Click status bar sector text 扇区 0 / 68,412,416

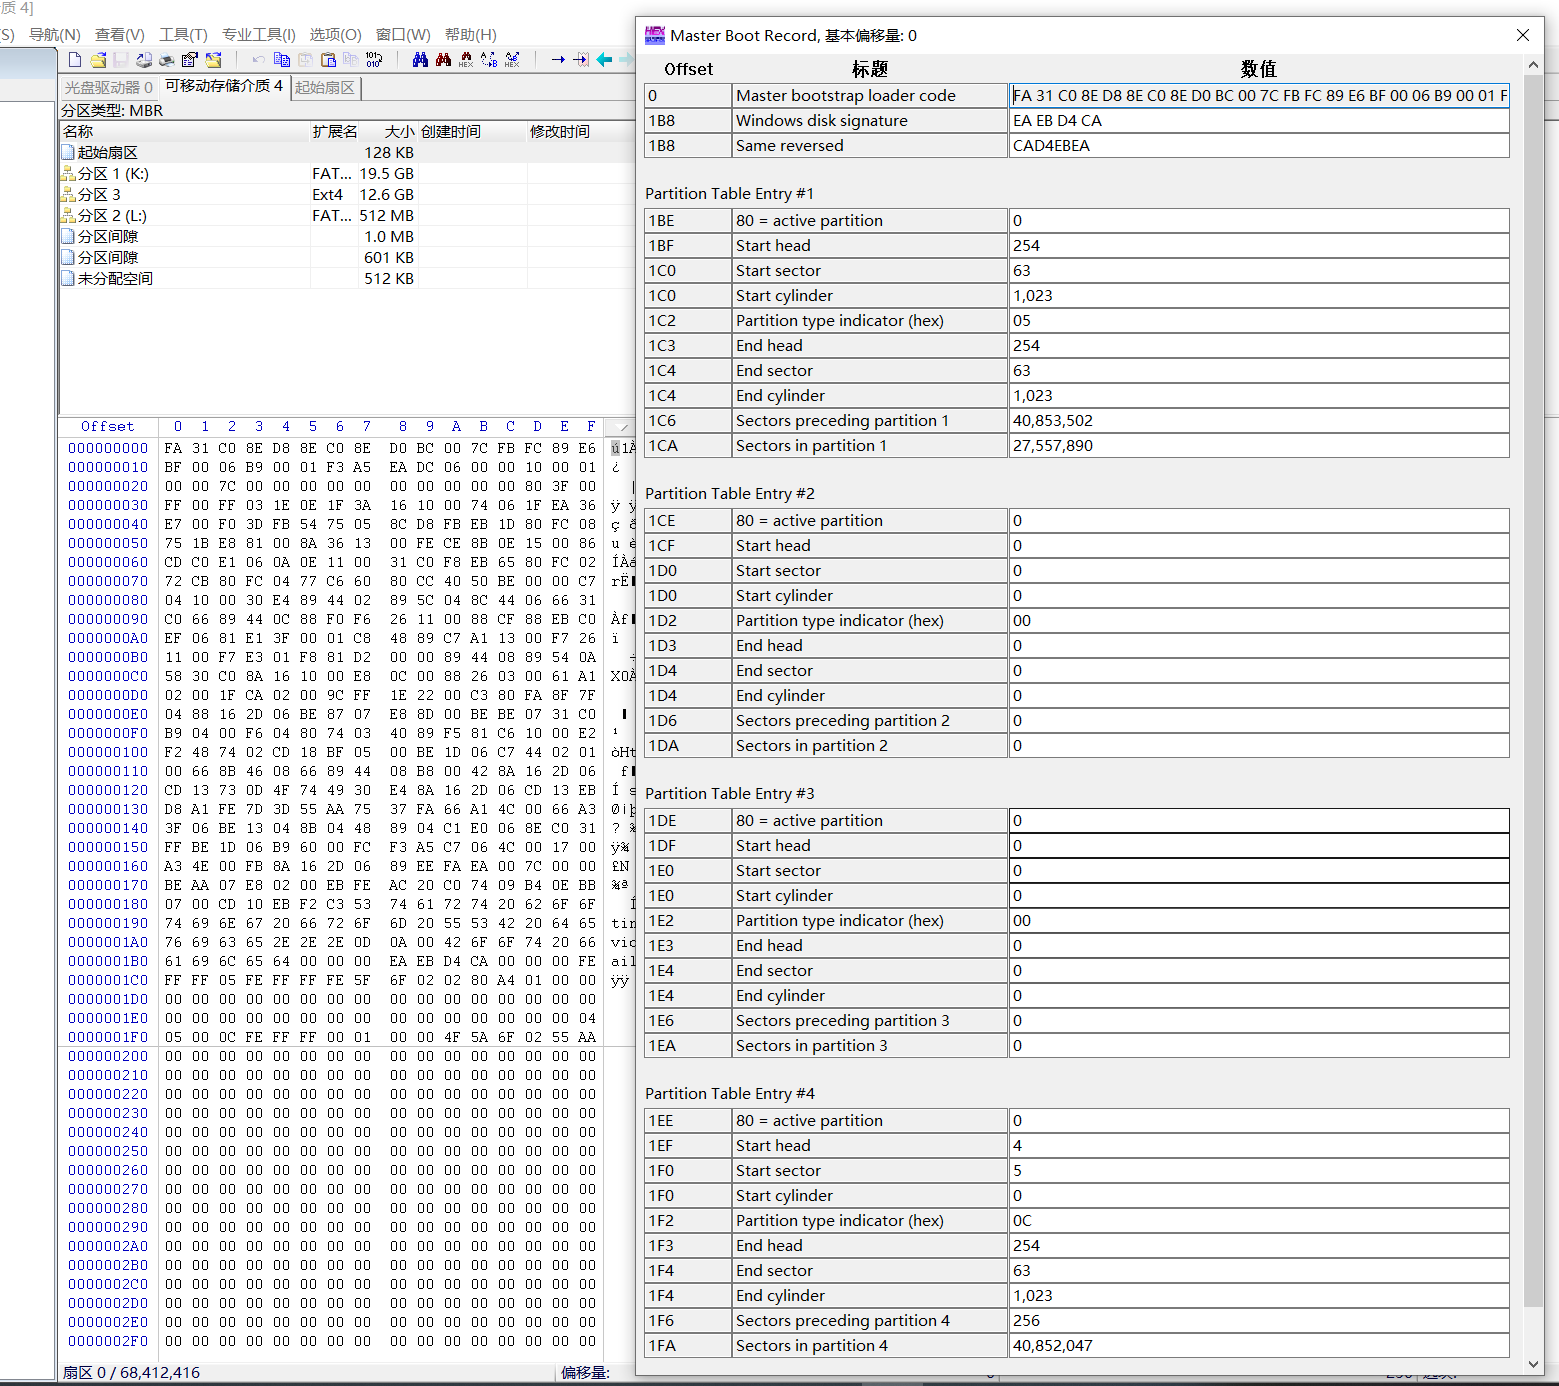pos(131,1373)
